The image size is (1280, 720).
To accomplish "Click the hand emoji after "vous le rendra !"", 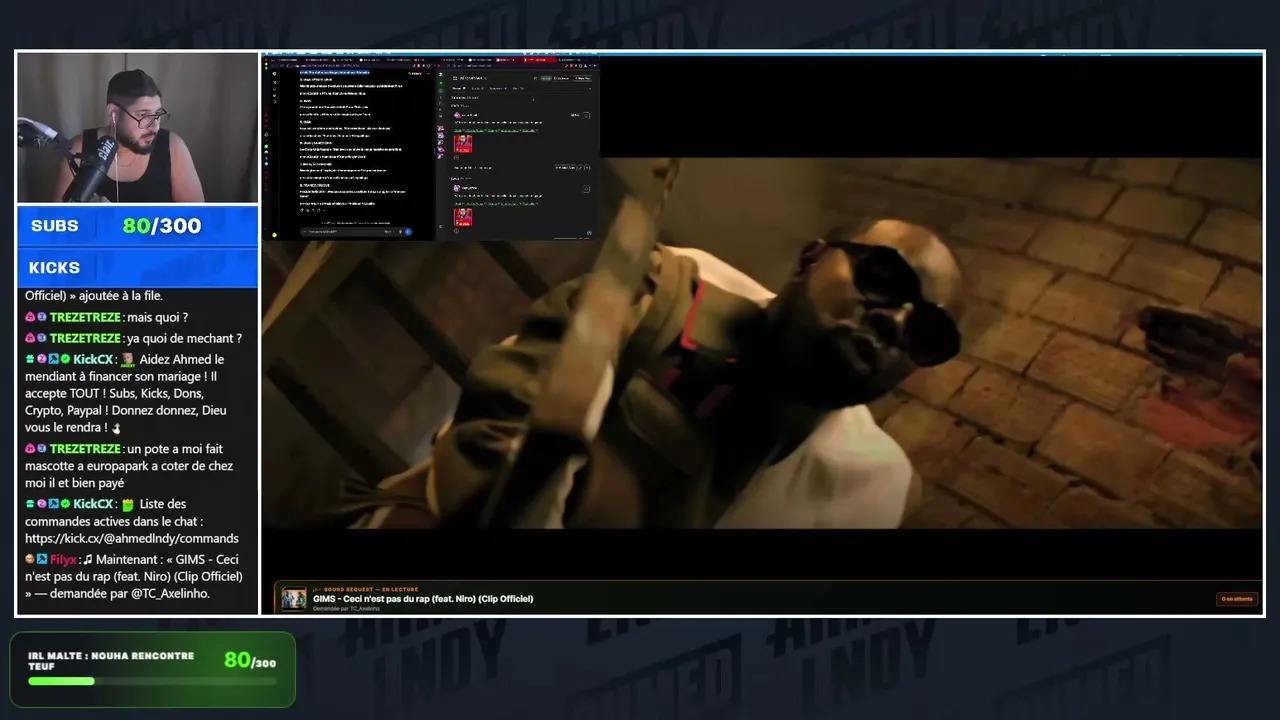I will (116, 428).
